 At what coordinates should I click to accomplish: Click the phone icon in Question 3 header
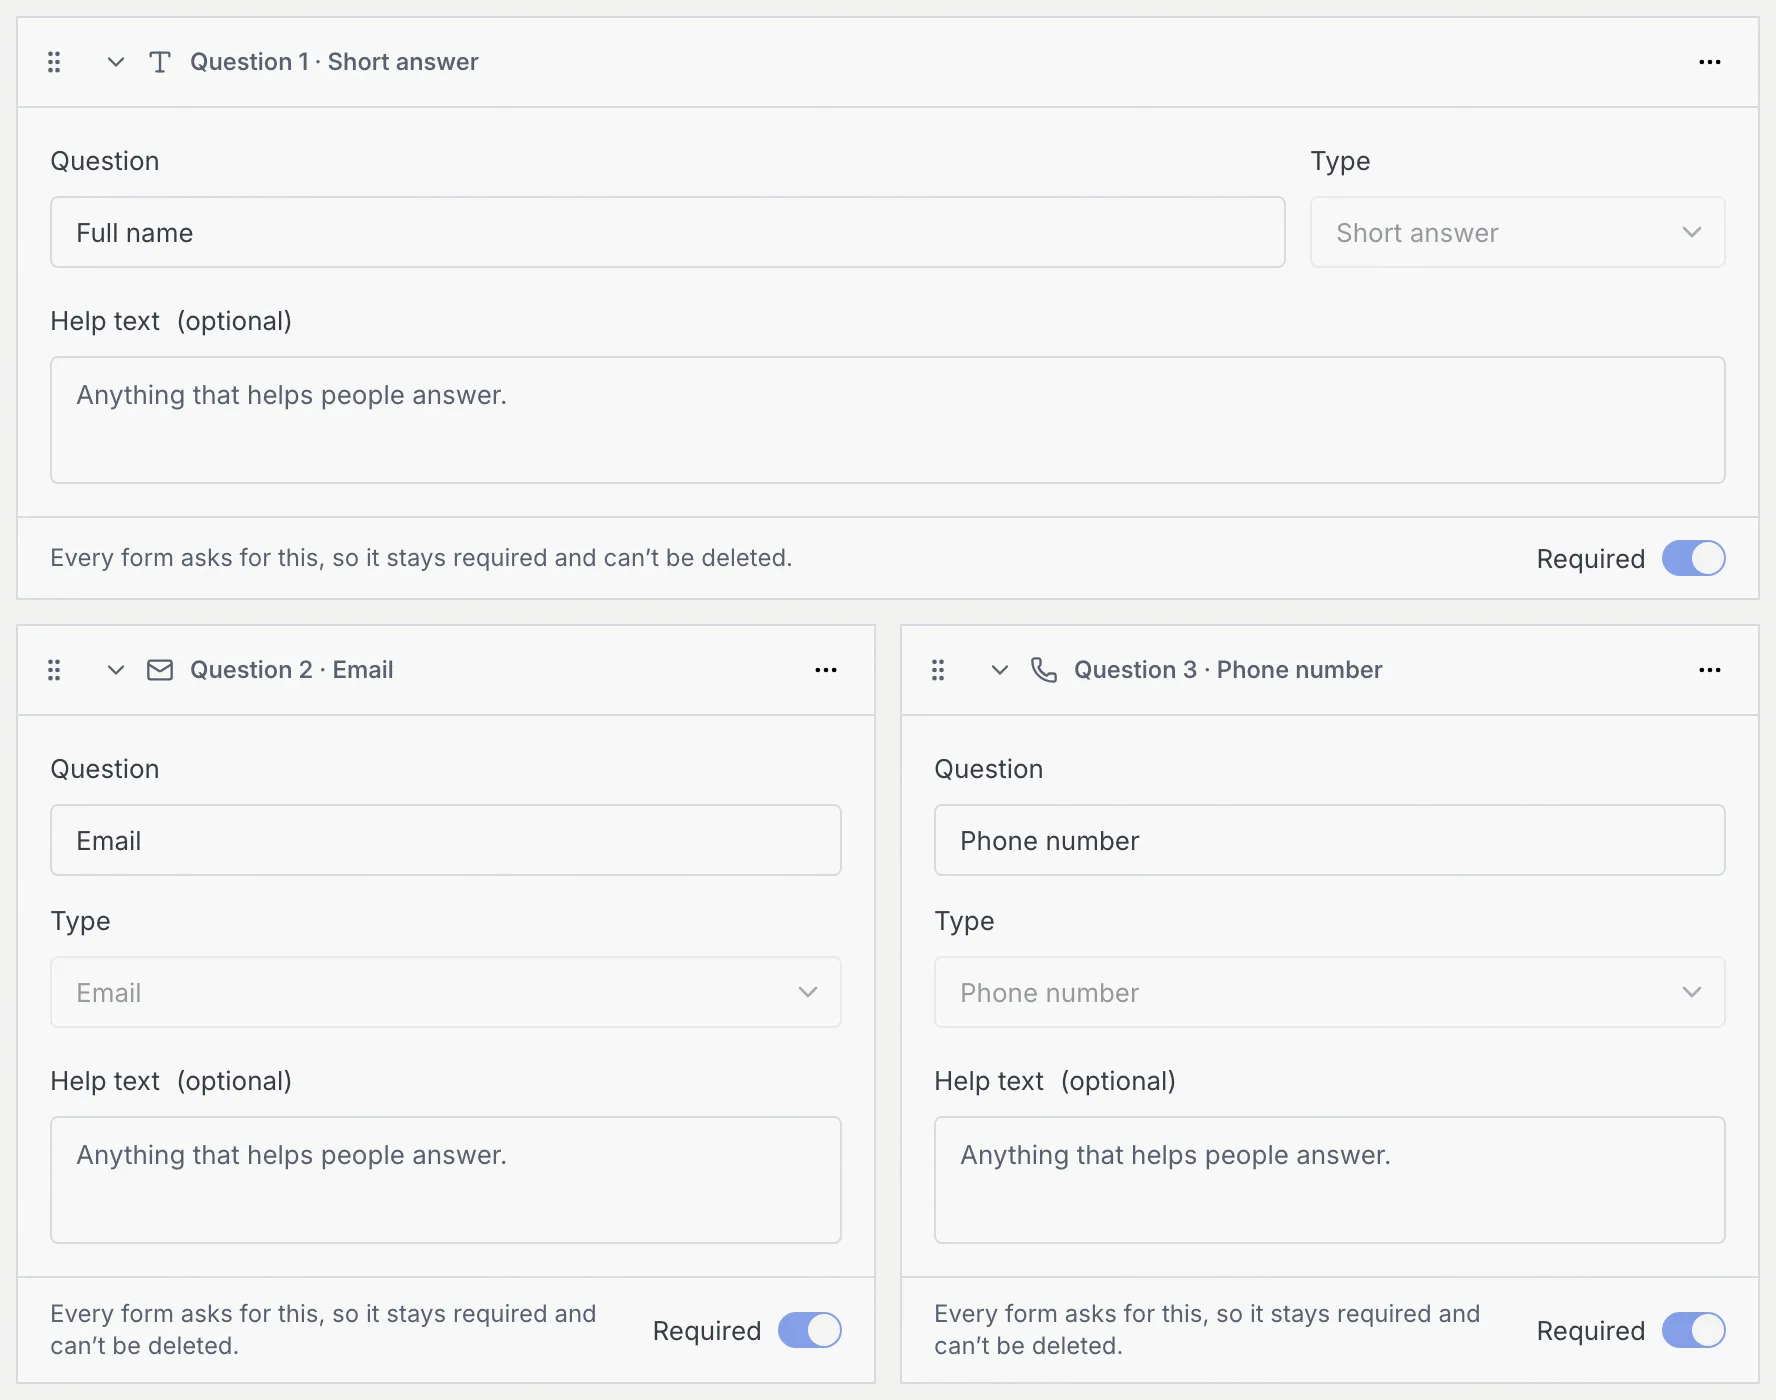pos(1044,670)
